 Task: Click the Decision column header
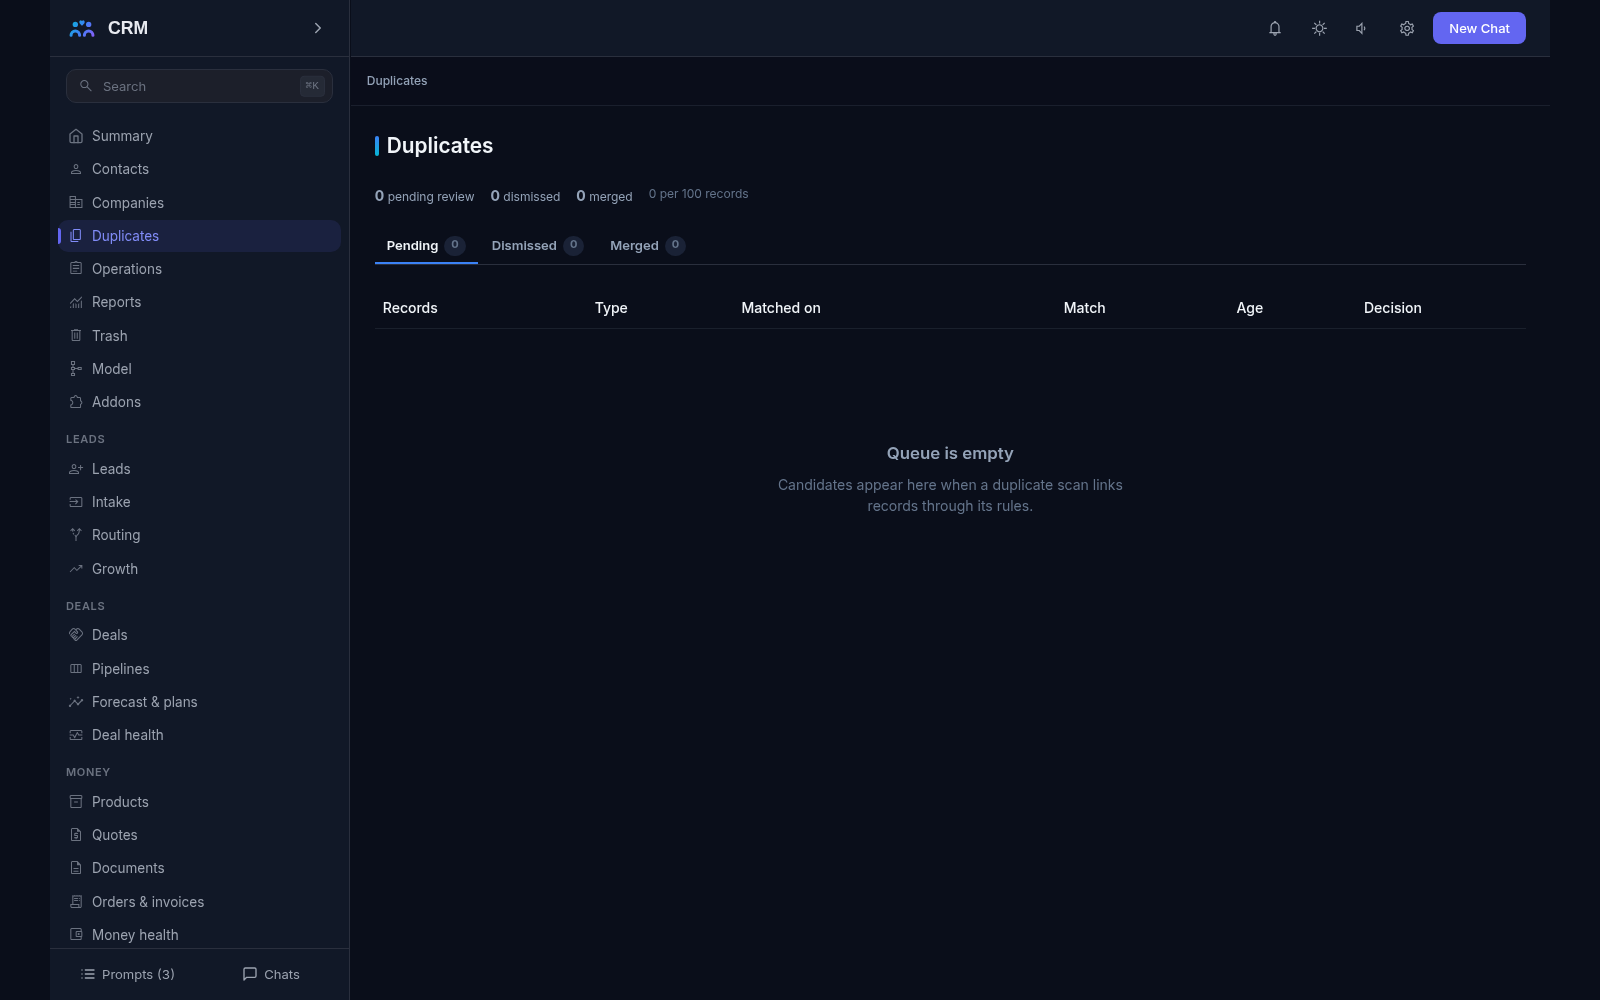click(1392, 308)
